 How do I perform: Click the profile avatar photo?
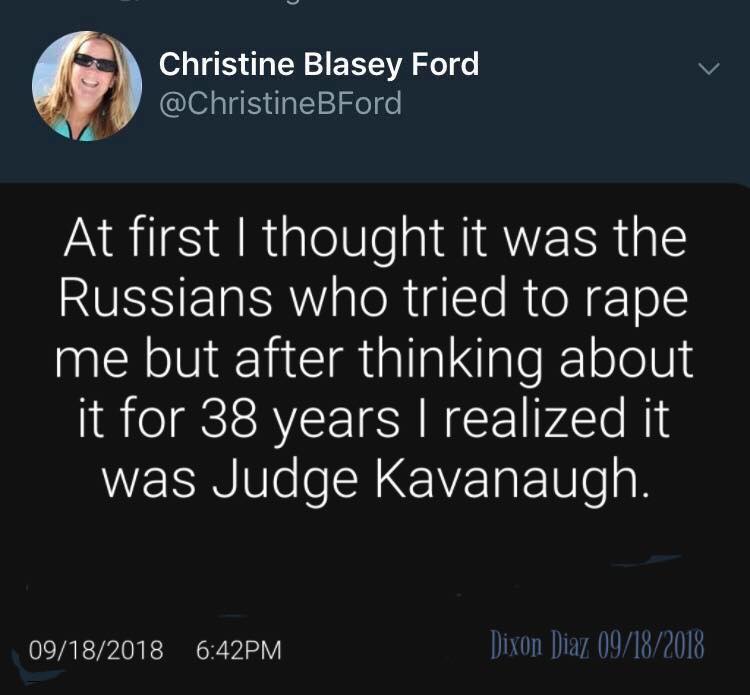[x=86, y=85]
